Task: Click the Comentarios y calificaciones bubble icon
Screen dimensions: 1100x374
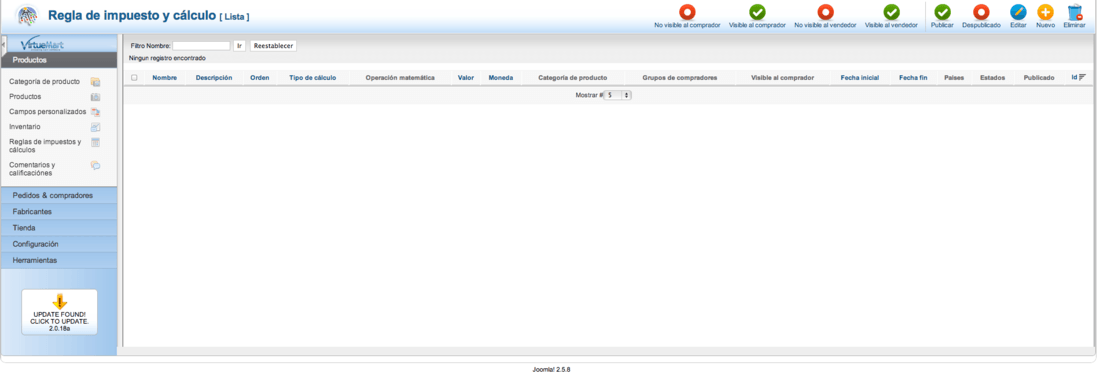Action: pyautogui.click(x=95, y=166)
